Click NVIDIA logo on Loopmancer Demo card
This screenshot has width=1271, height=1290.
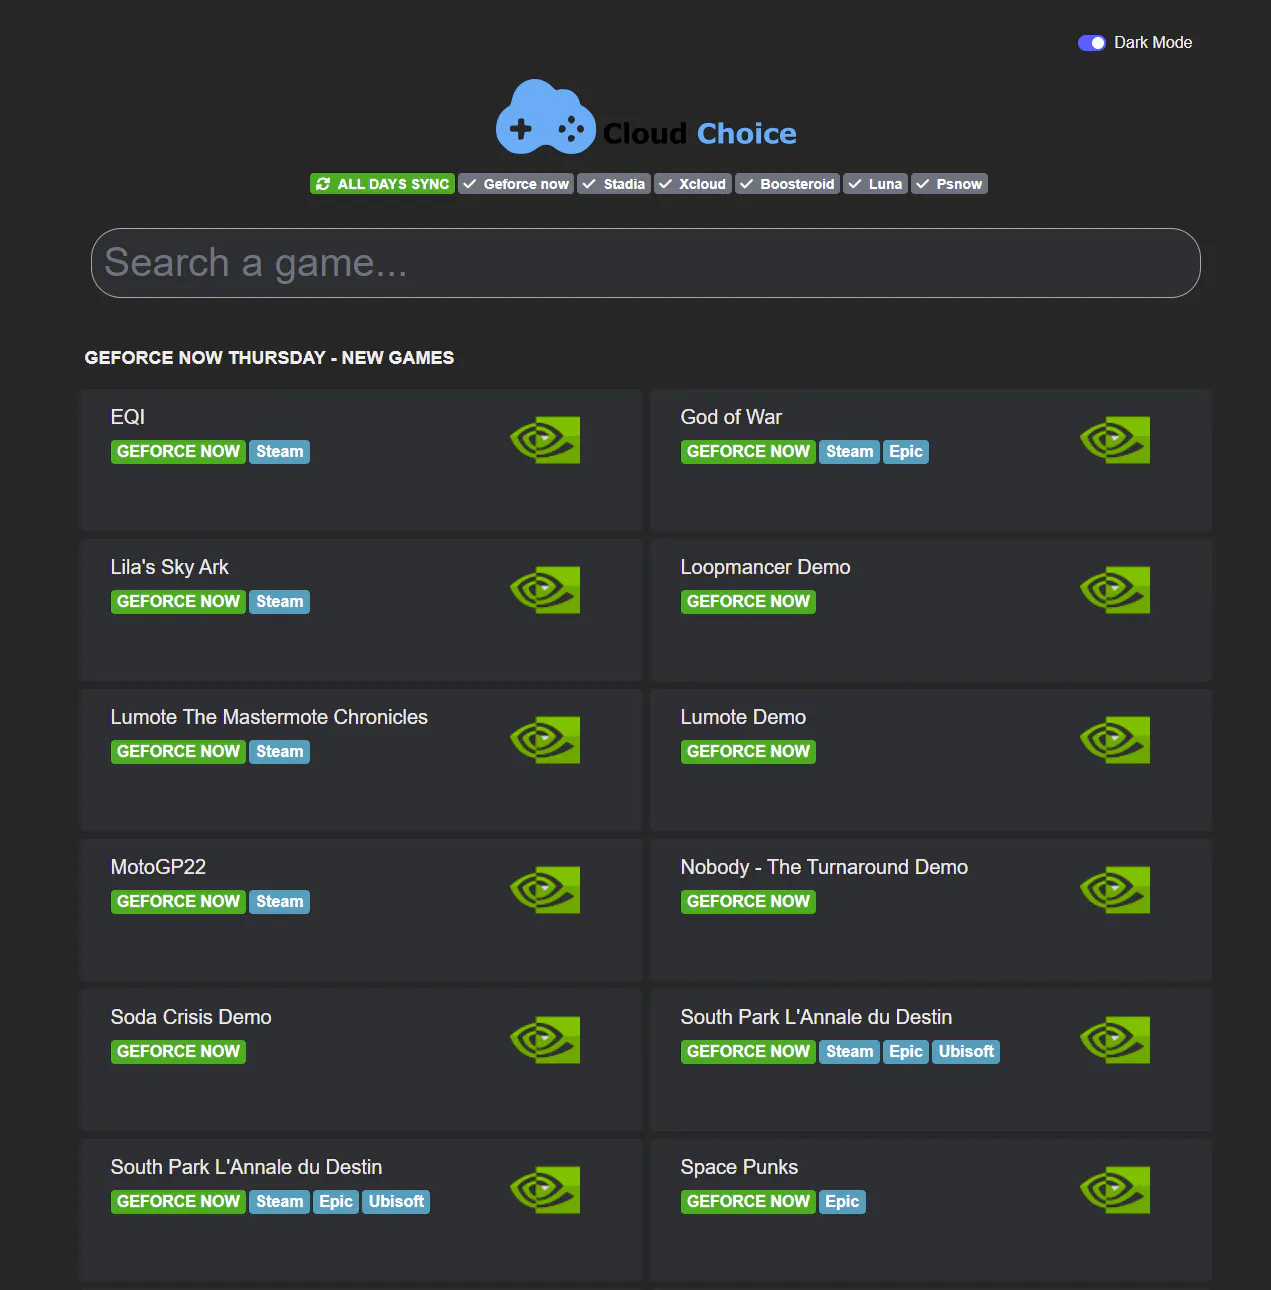(1115, 590)
